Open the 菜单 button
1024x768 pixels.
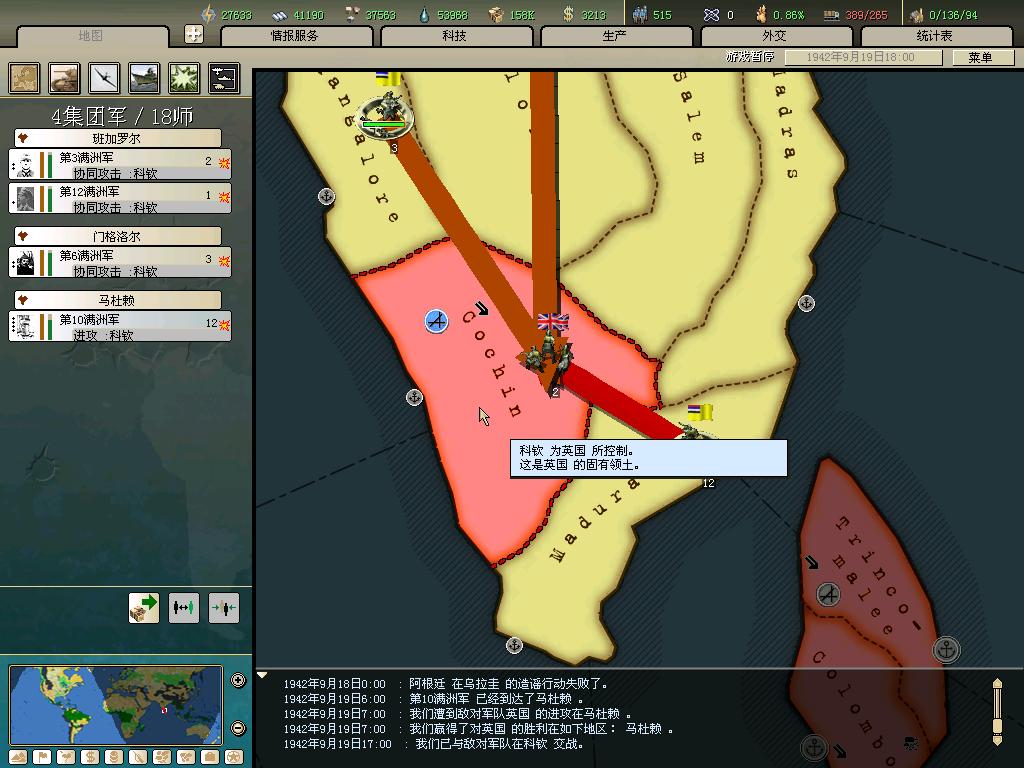tap(982, 57)
